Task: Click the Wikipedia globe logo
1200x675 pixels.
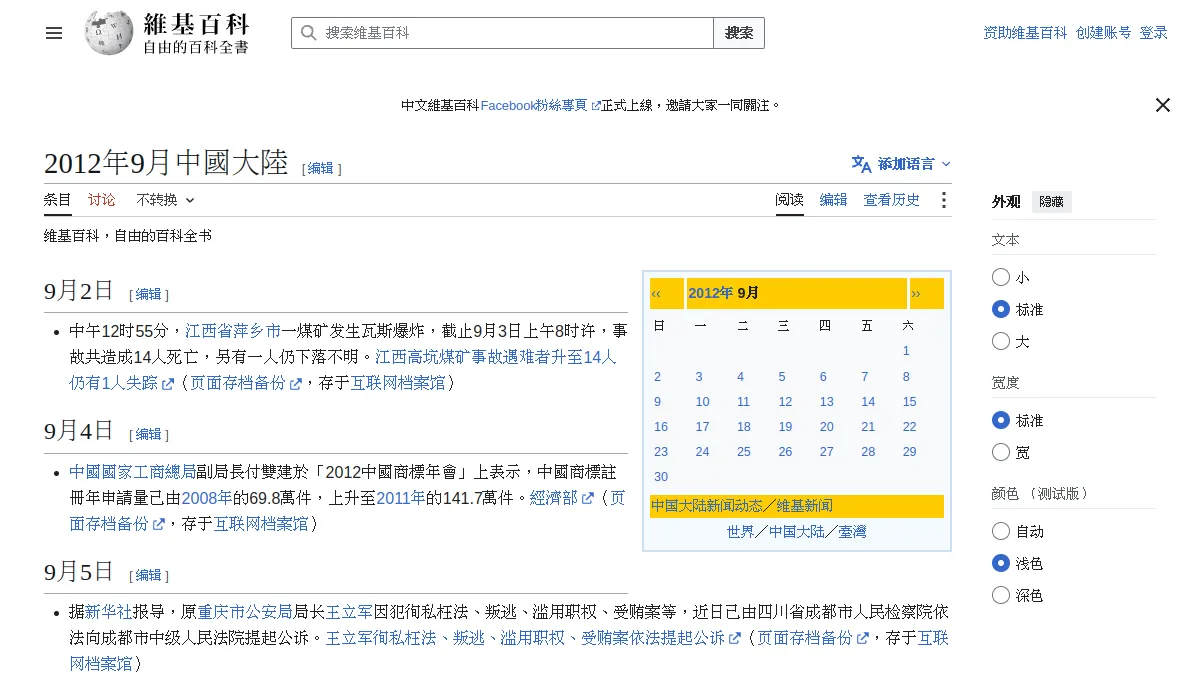Action: coord(108,33)
